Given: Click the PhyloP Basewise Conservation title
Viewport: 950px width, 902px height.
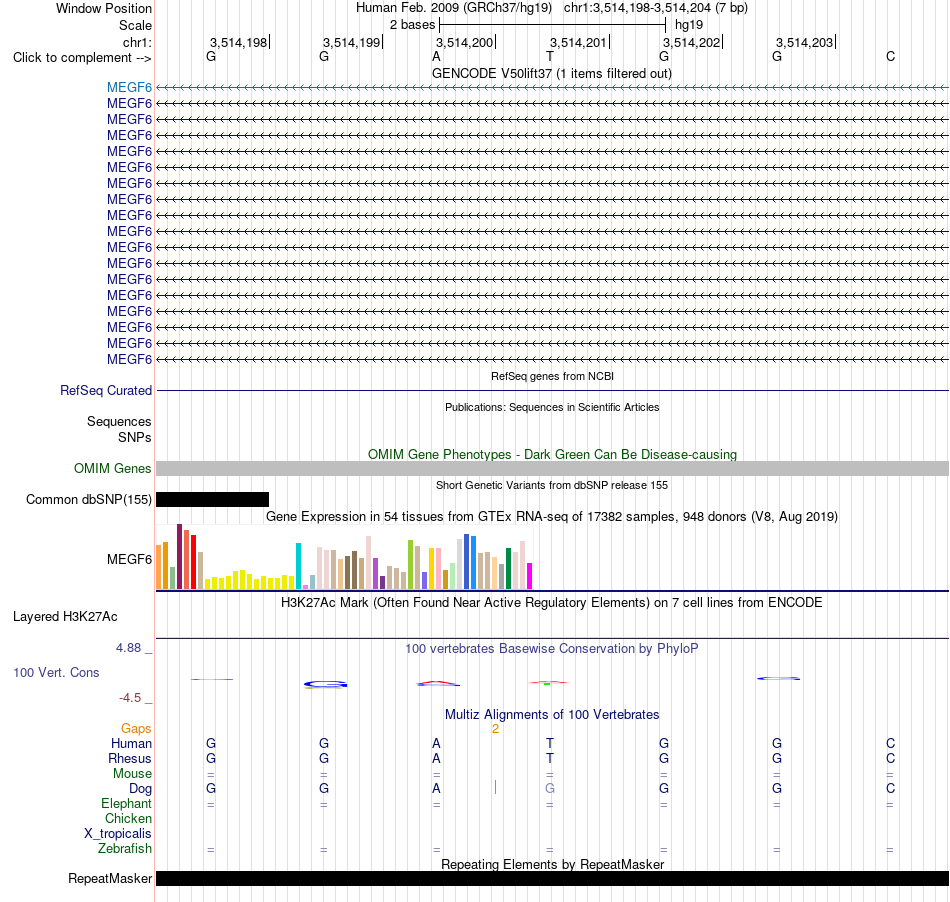Looking at the screenshot, I should pyautogui.click(x=552, y=649).
